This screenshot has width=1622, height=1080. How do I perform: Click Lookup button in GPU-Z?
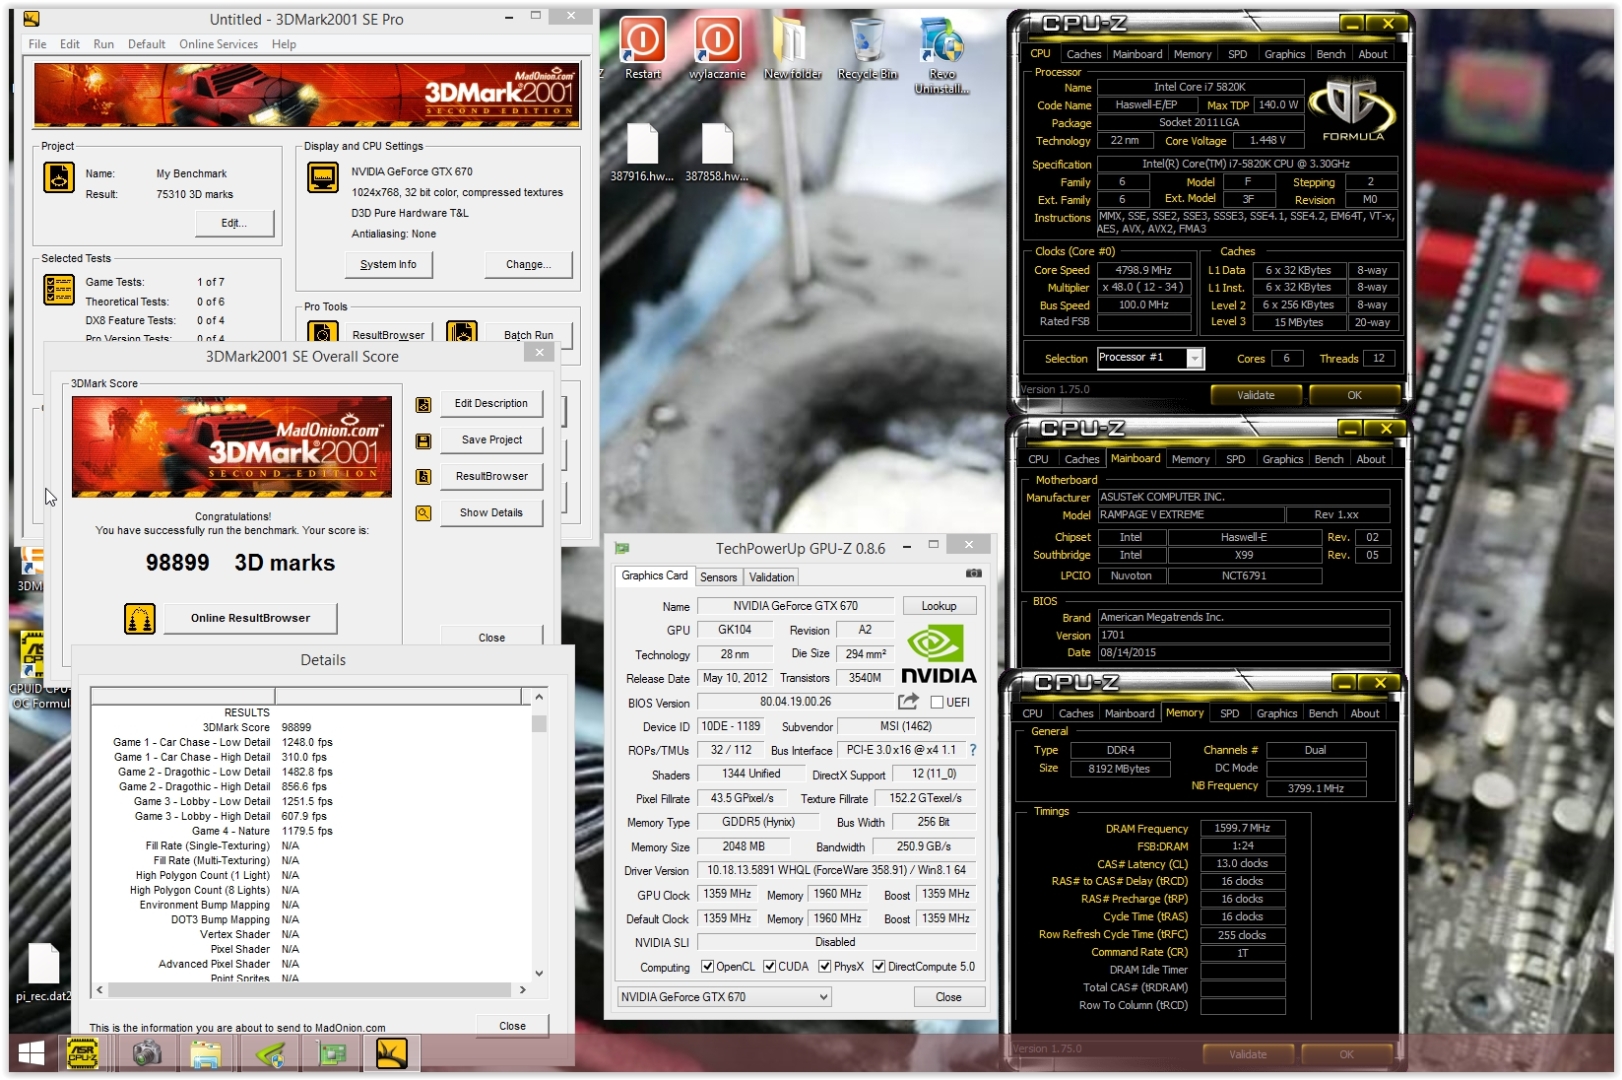pyautogui.click(x=939, y=606)
